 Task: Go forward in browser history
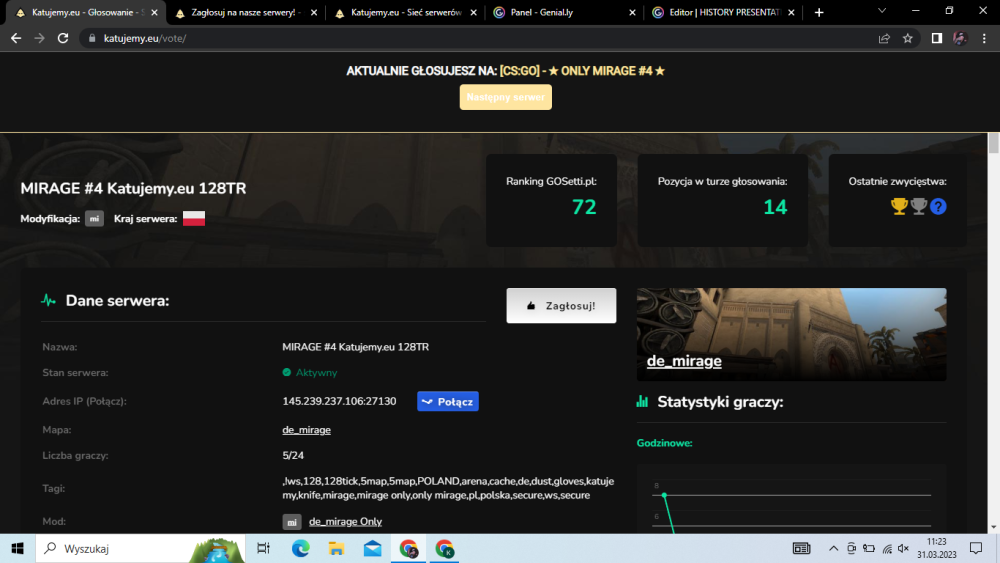pyautogui.click(x=40, y=38)
